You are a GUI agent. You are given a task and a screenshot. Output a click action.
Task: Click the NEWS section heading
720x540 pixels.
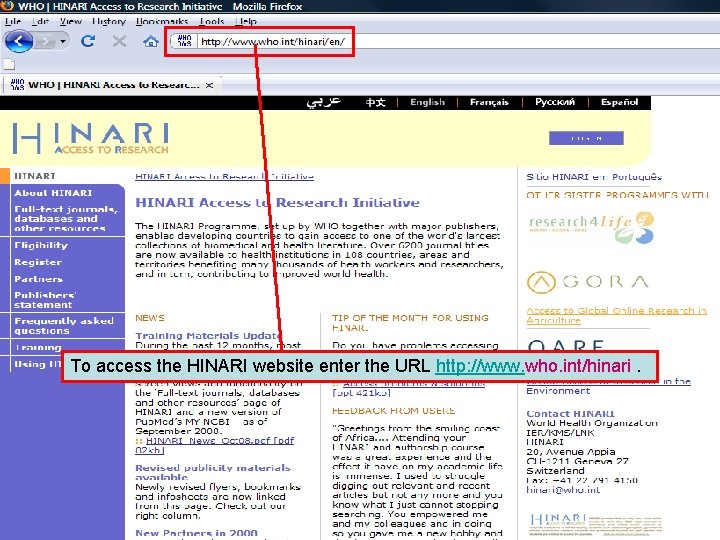click(150, 318)
